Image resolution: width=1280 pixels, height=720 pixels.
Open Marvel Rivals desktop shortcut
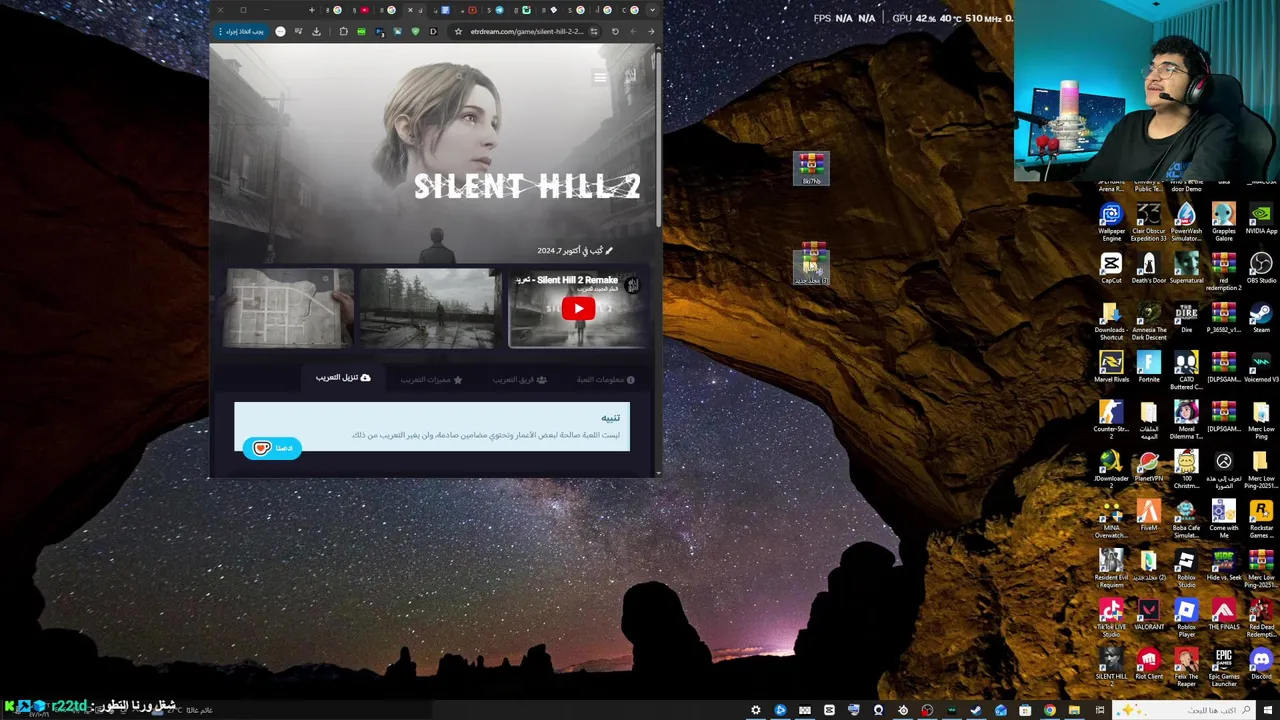[1111, 366]
